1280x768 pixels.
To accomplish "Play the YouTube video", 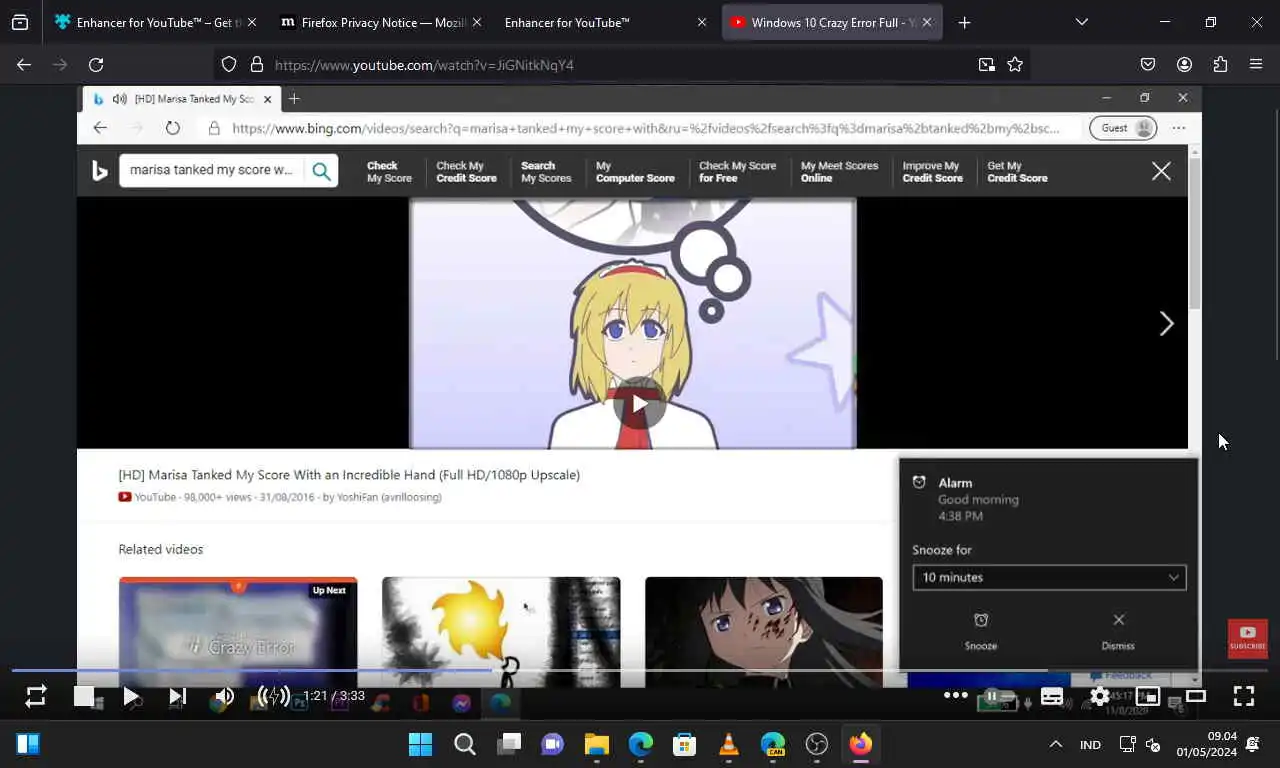I will tap(131, 696).
